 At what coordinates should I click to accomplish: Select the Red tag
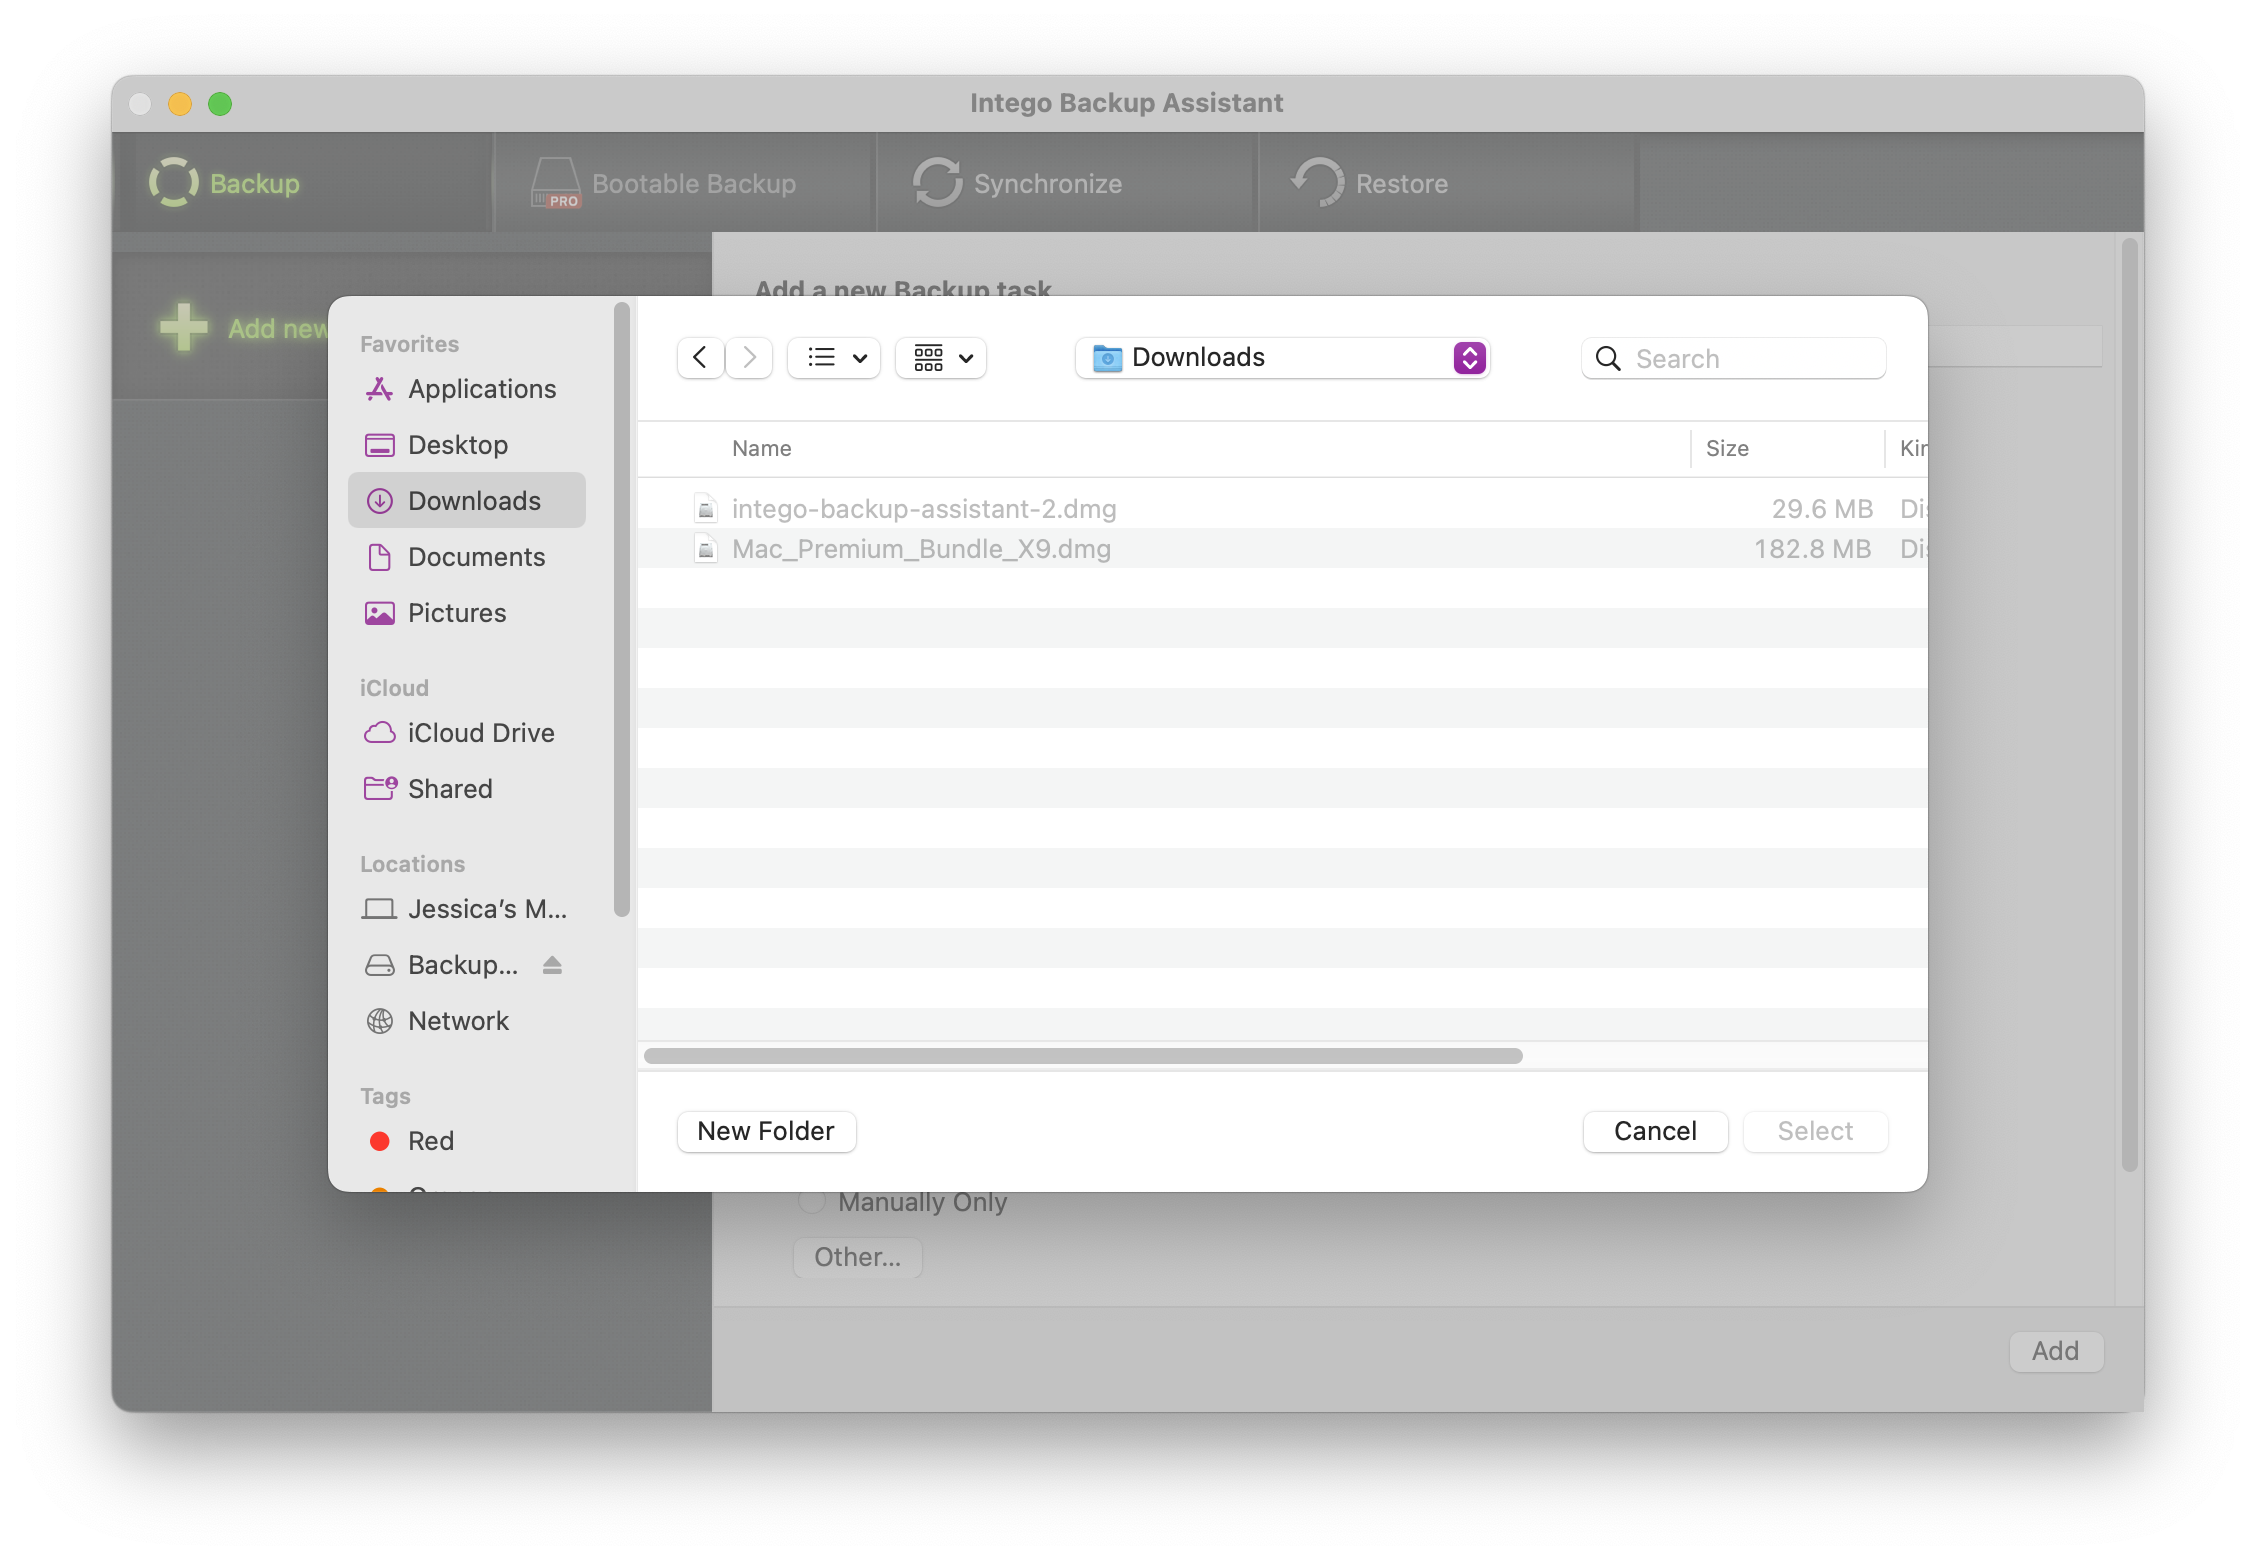coord(466,1141)
